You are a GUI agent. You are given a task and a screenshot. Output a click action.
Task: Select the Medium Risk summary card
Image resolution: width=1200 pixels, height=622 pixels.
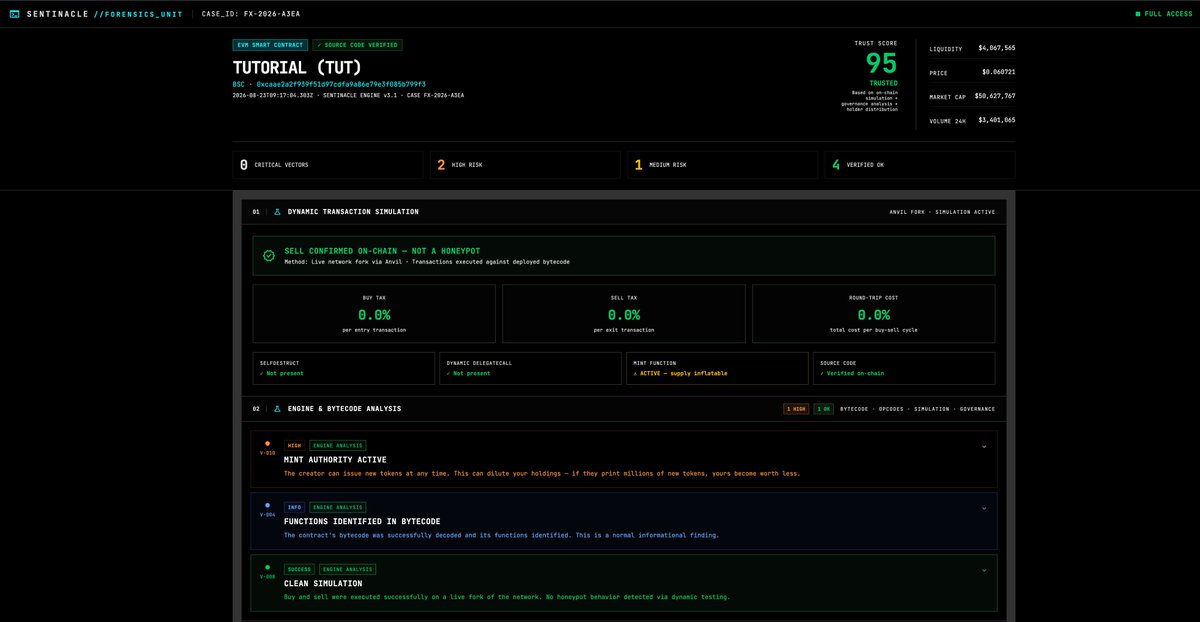[x=722, y=164]
